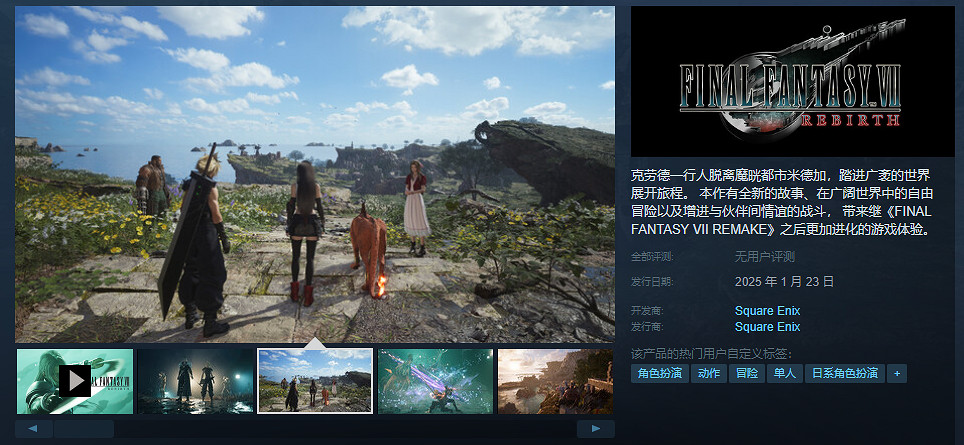Play the trailer video thumbnail

click(x=75, y=381)
